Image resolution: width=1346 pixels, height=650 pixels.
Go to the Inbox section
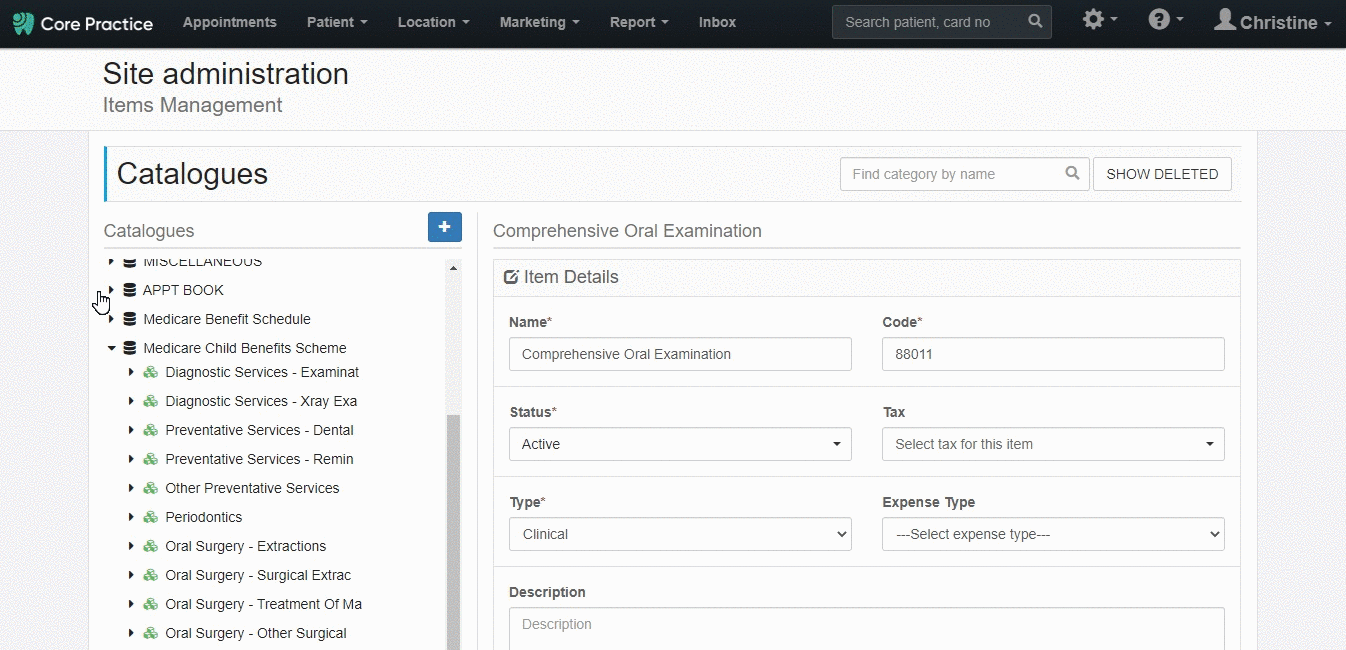pos(717,22)
